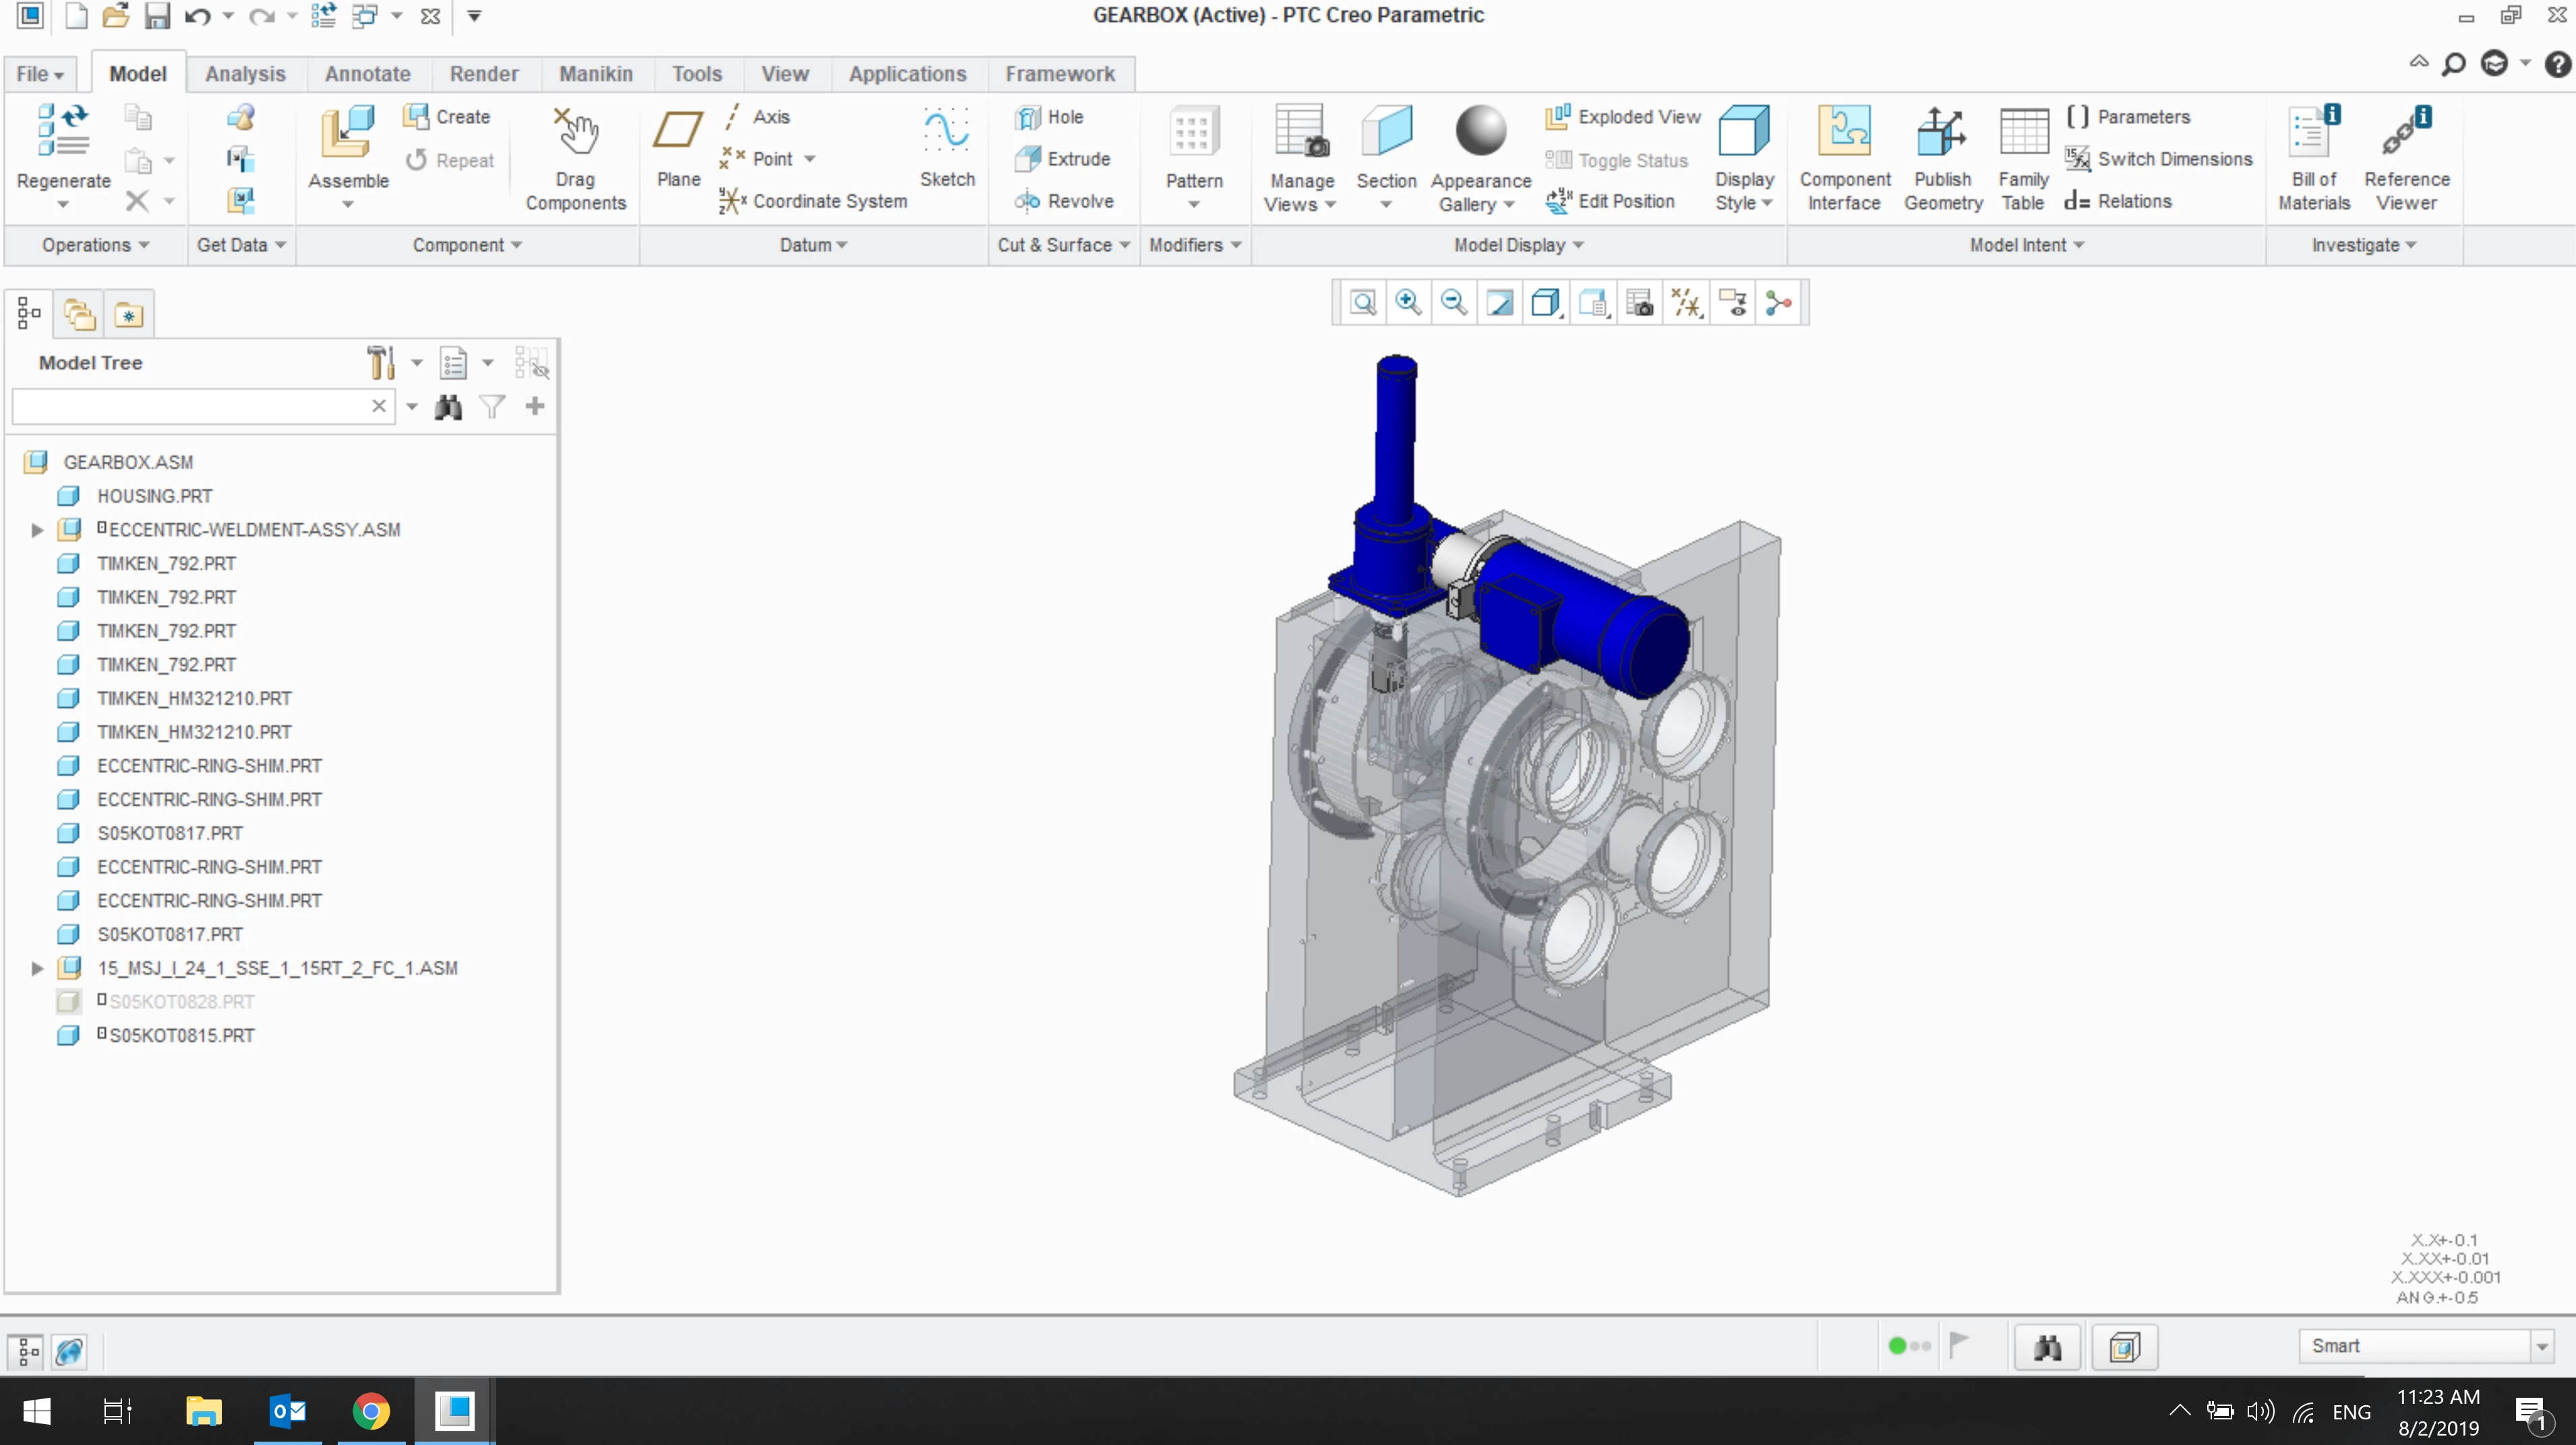Click the Regenerate icon
The width and height of the screenshot is (2576, 1445).
pos(63,132)
